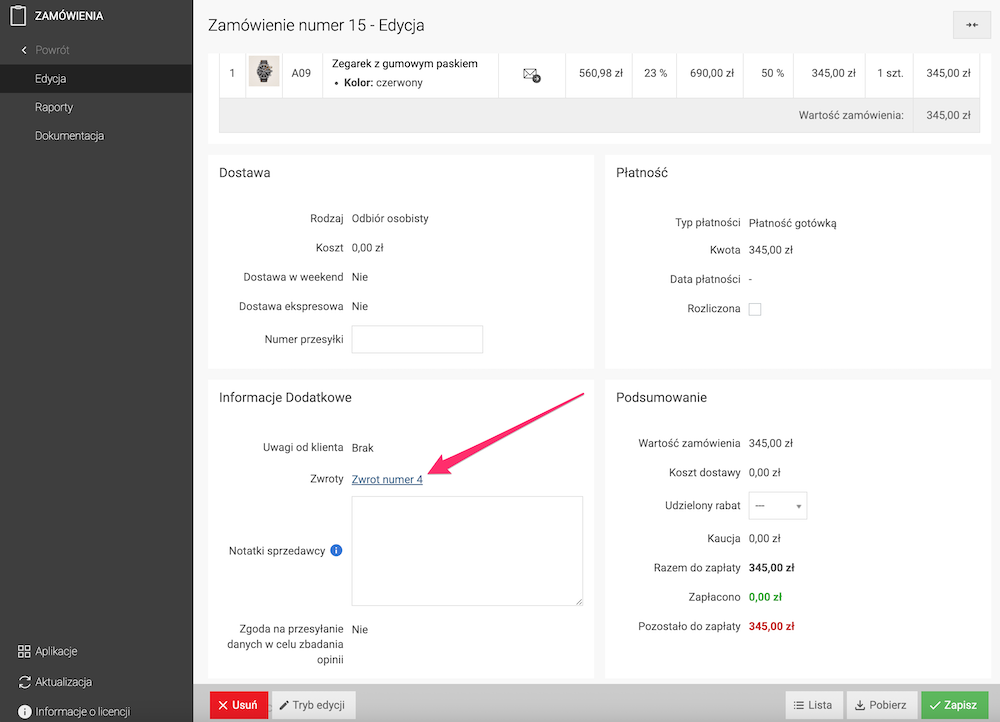Click the red Usuń button
The image size is (1000, 722).
pos(239,705)
